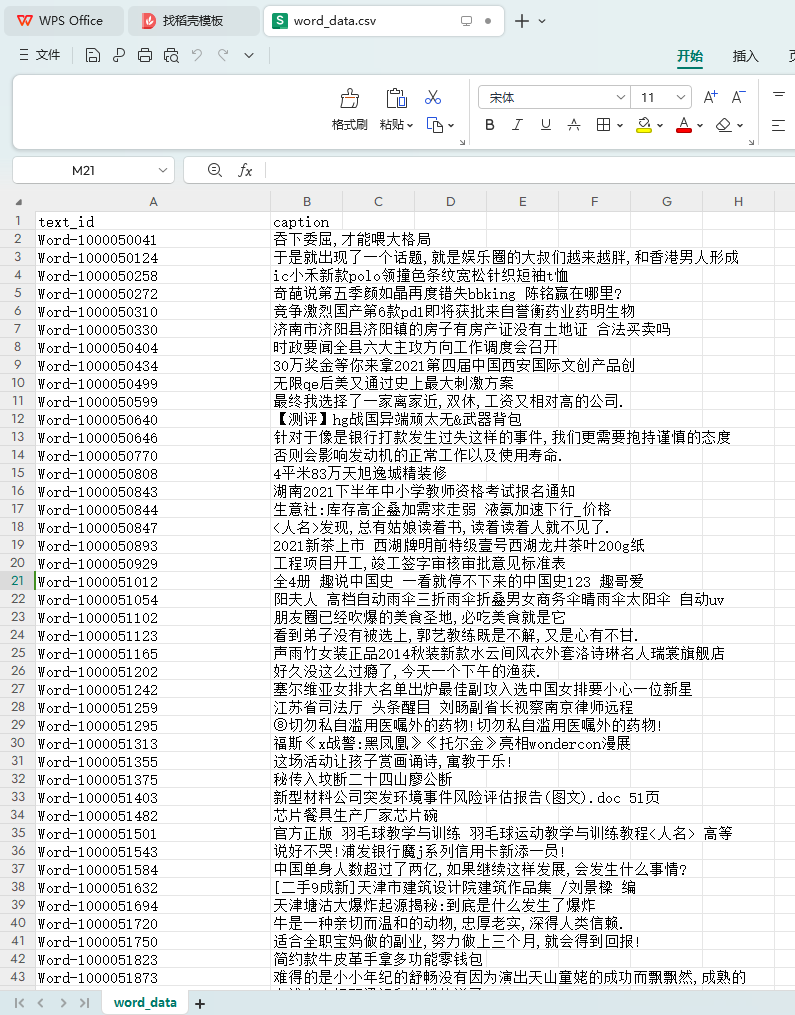Viewport: 795px width, 1015px height.
Task: Click the new tab plus button
Action: point(522,21)
